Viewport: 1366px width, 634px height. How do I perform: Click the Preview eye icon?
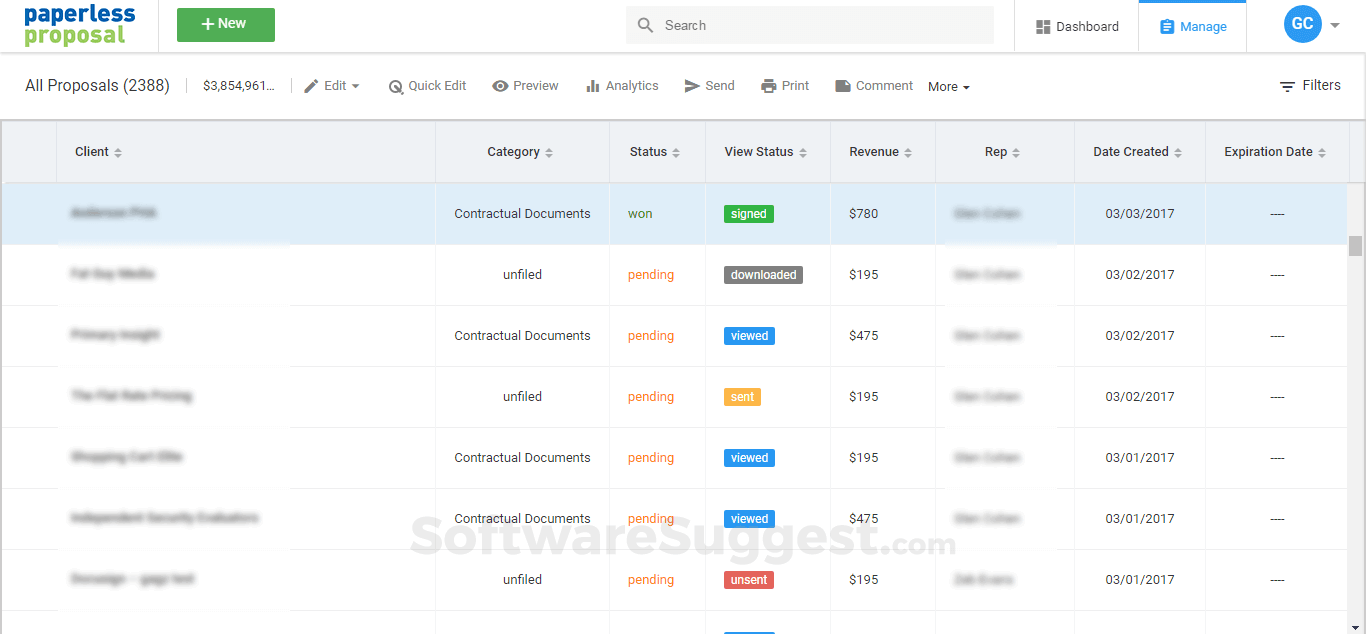[501, 86]
